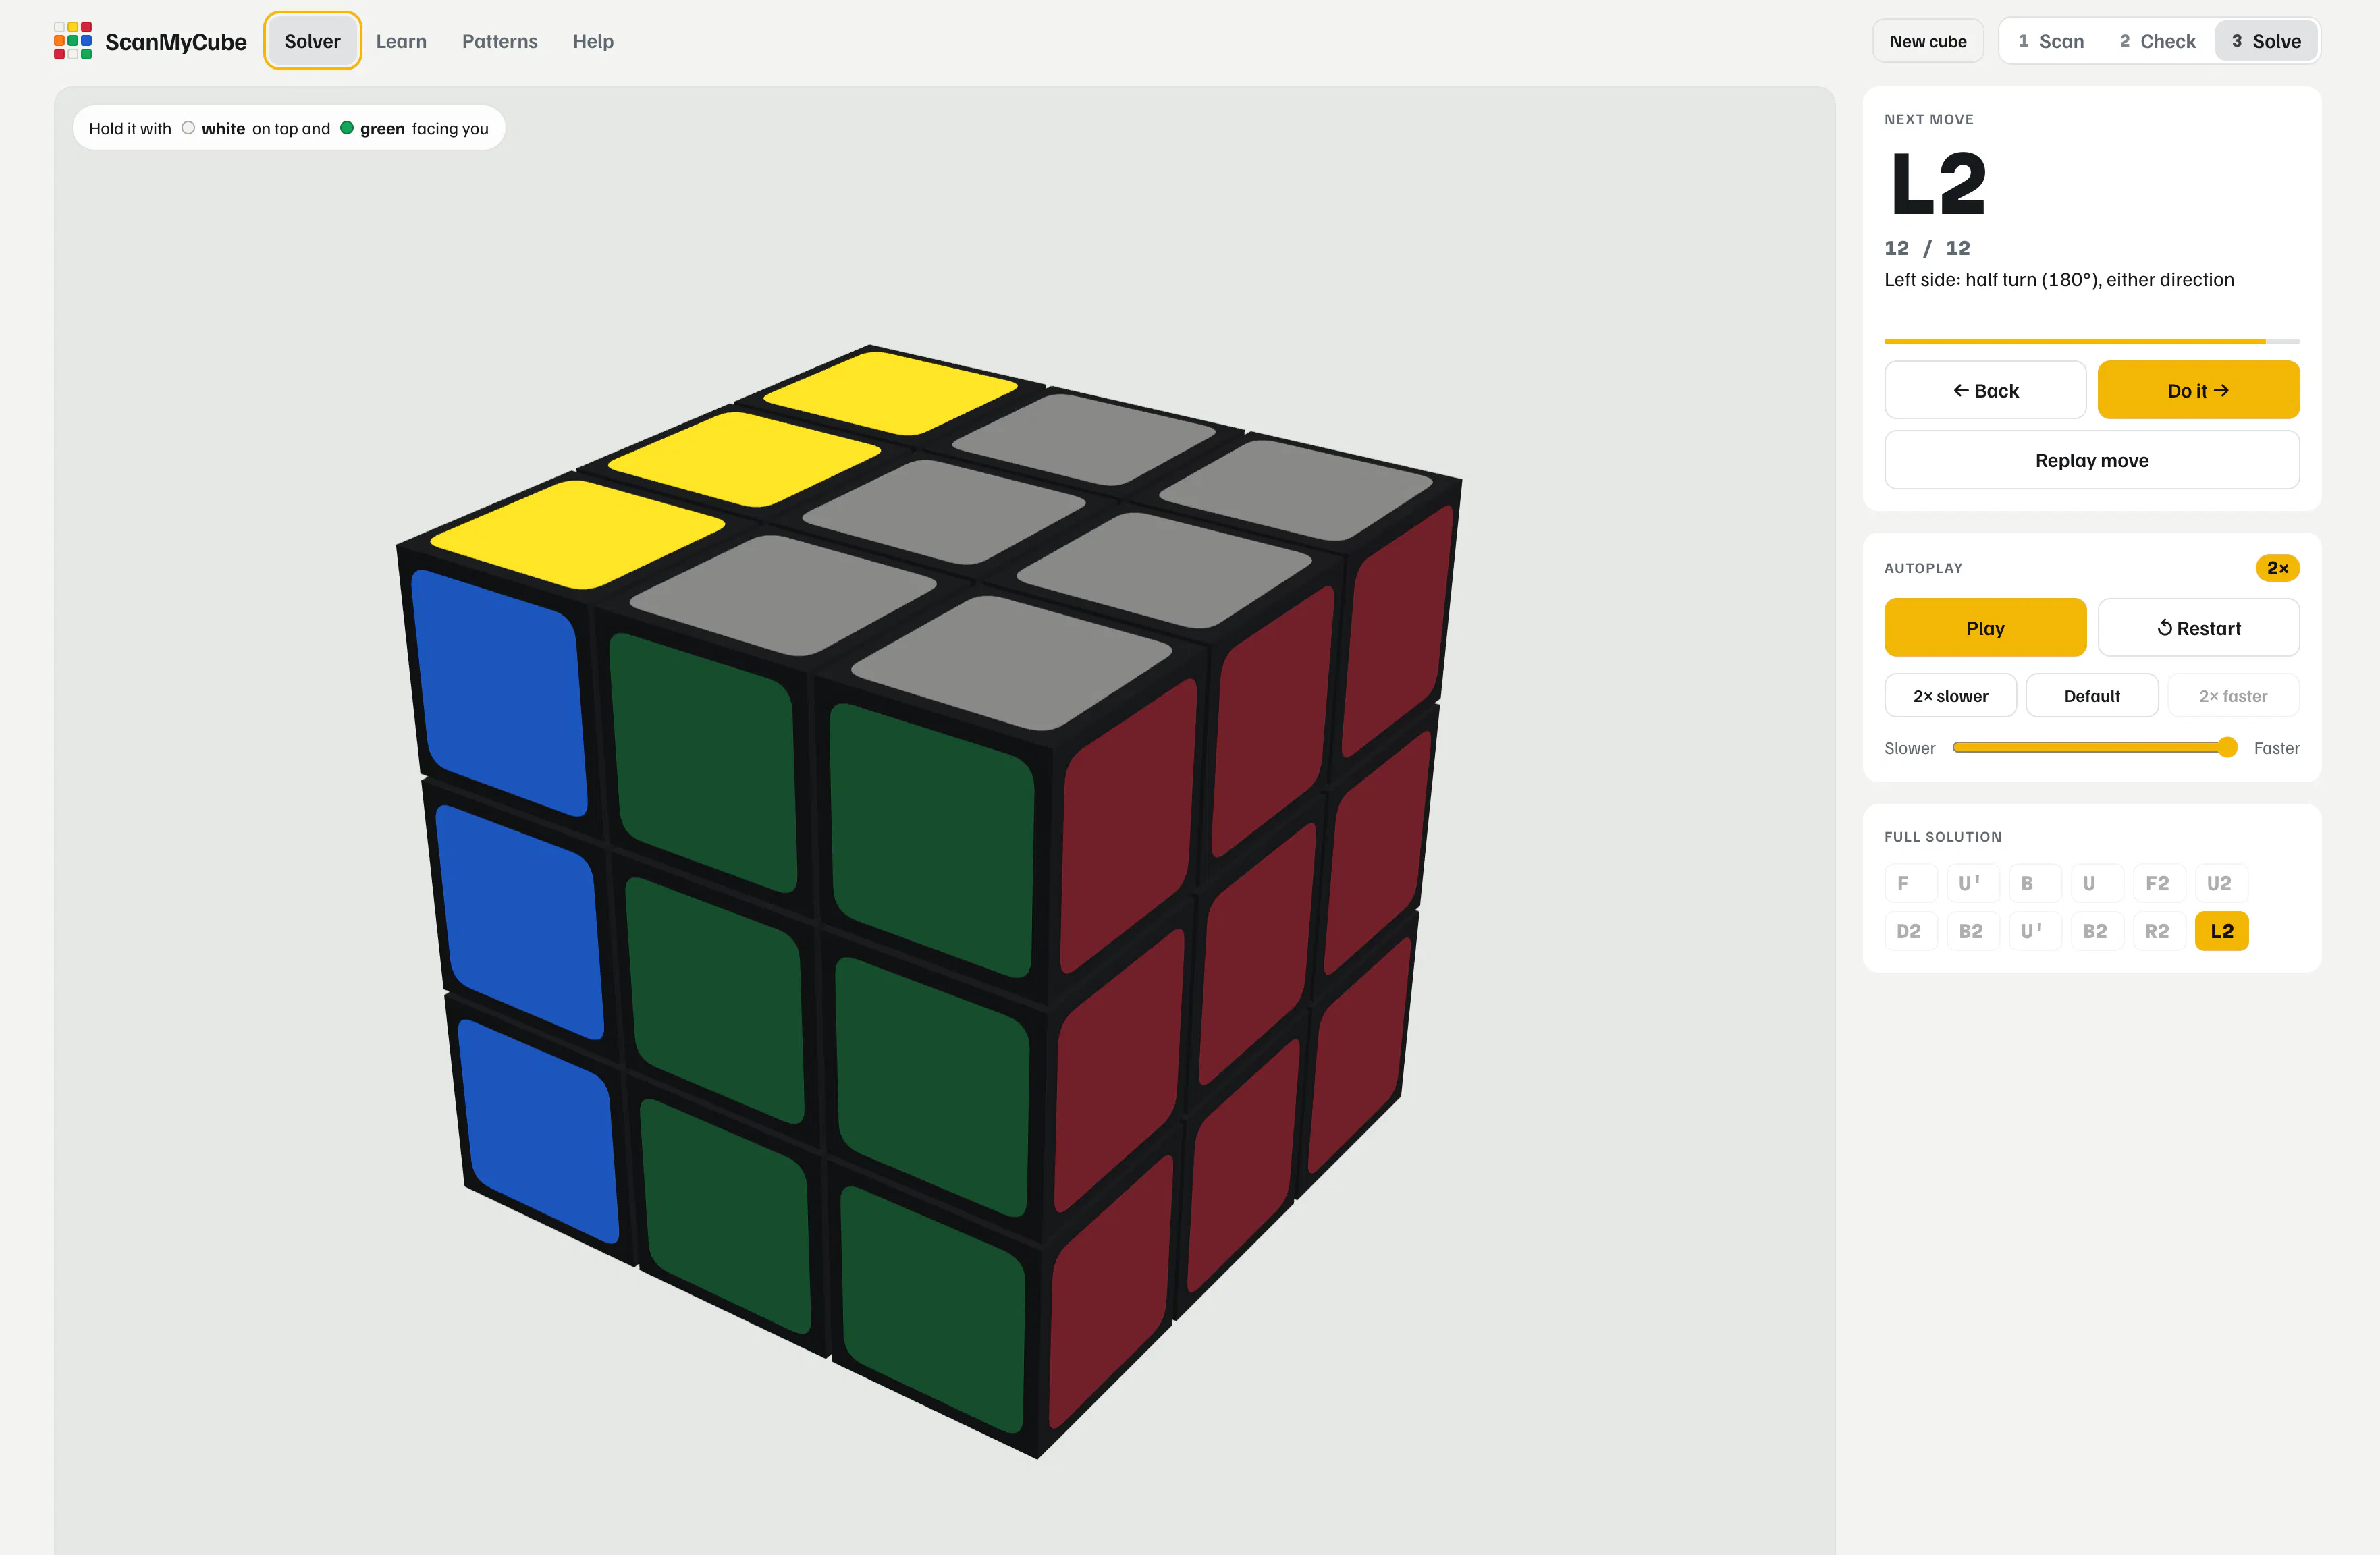Jump to the R2 move chip

[x=2159, y=931]
